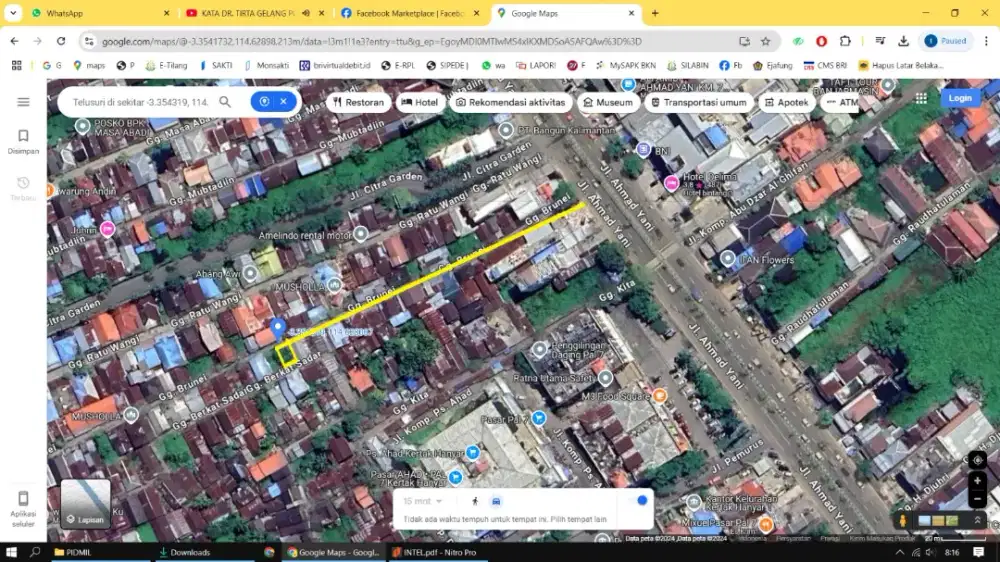1000x562 pixels.
Task: Open the Terbaru recent places panel
Action: click(23, 189)
